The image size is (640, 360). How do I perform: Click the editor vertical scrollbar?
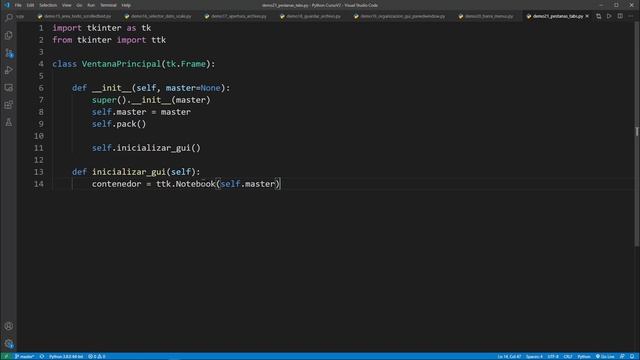pyautogui.click(x=637, y=135)
